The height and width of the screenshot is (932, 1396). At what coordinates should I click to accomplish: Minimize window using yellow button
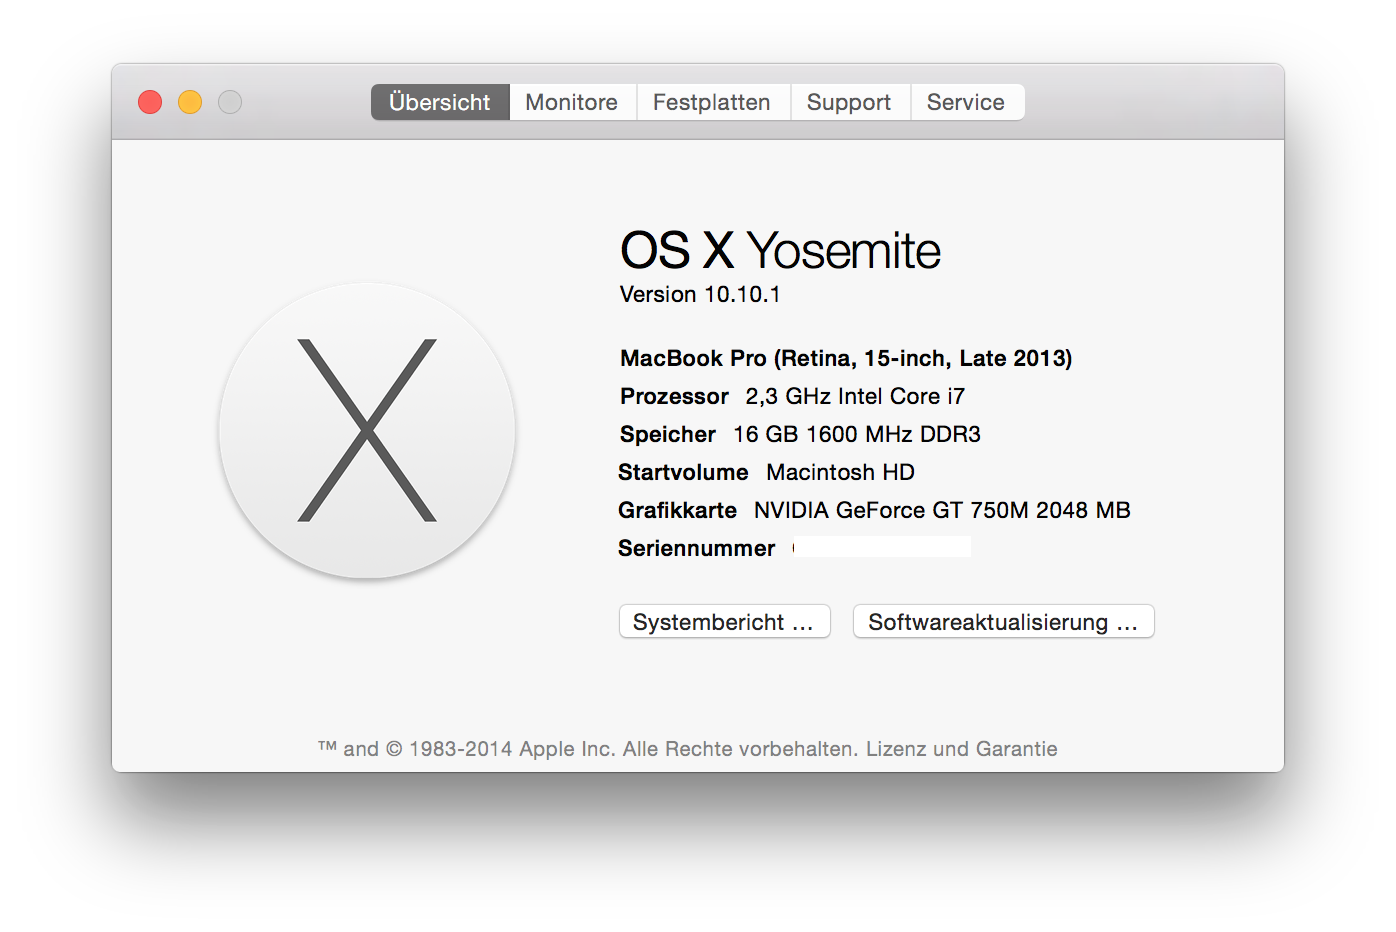pos(190,102)
